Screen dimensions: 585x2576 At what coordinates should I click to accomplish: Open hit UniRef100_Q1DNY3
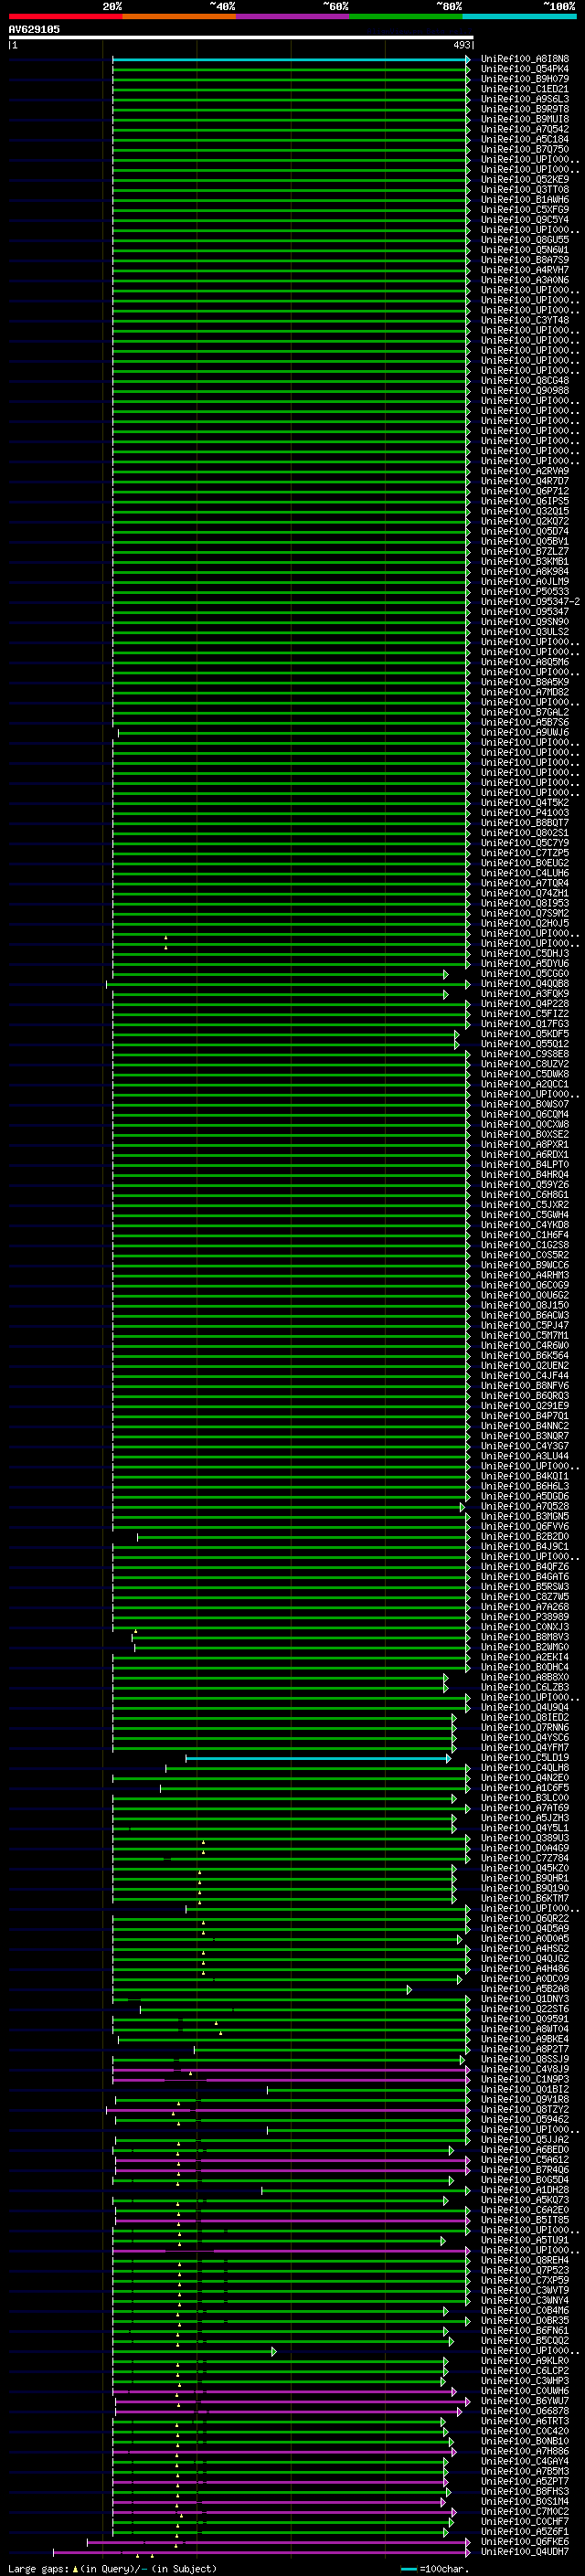(525, 1999)
